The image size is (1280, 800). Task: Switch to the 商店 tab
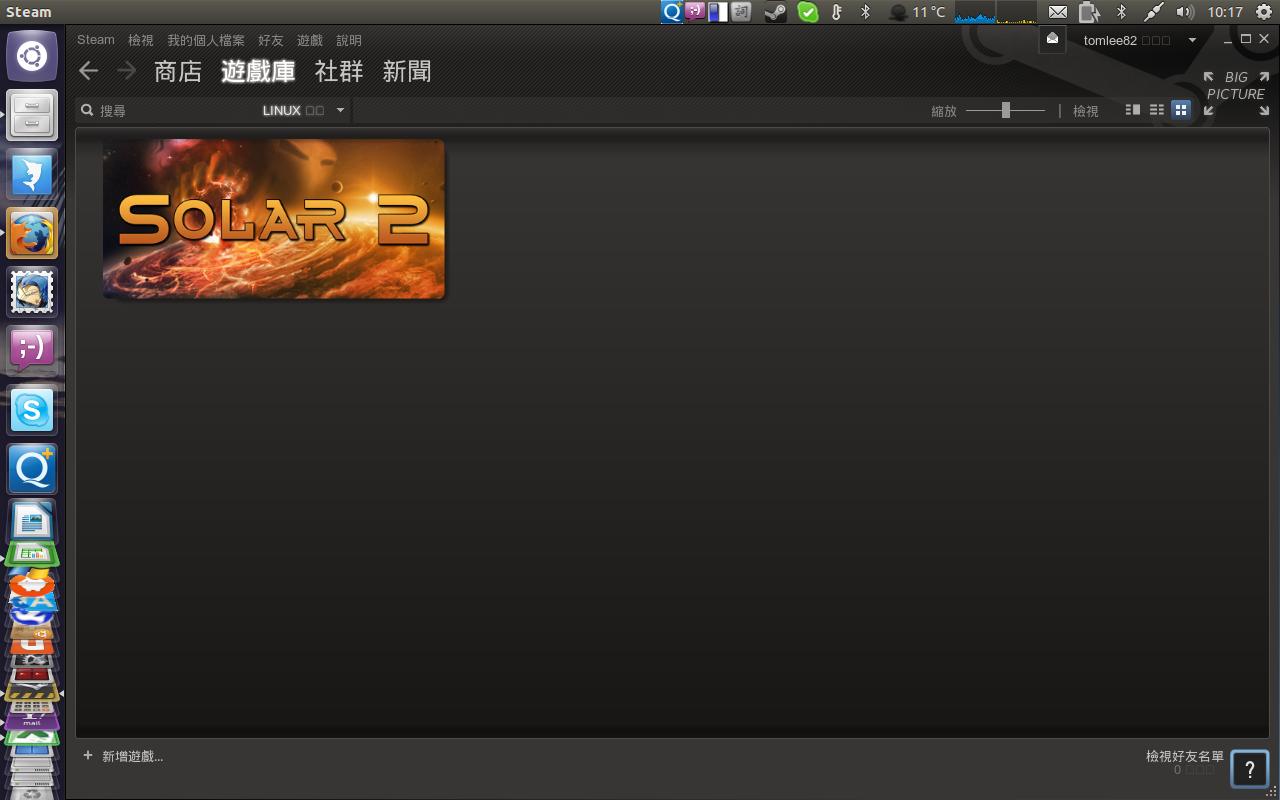178,71
